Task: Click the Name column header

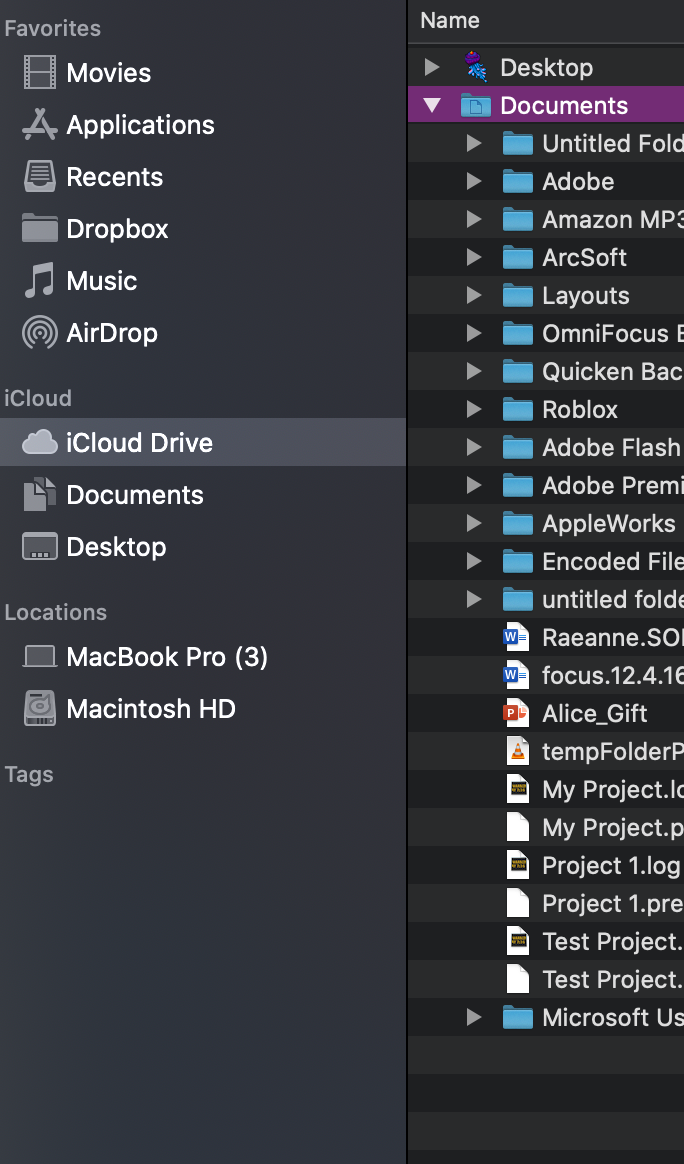Action: point(450,20)
